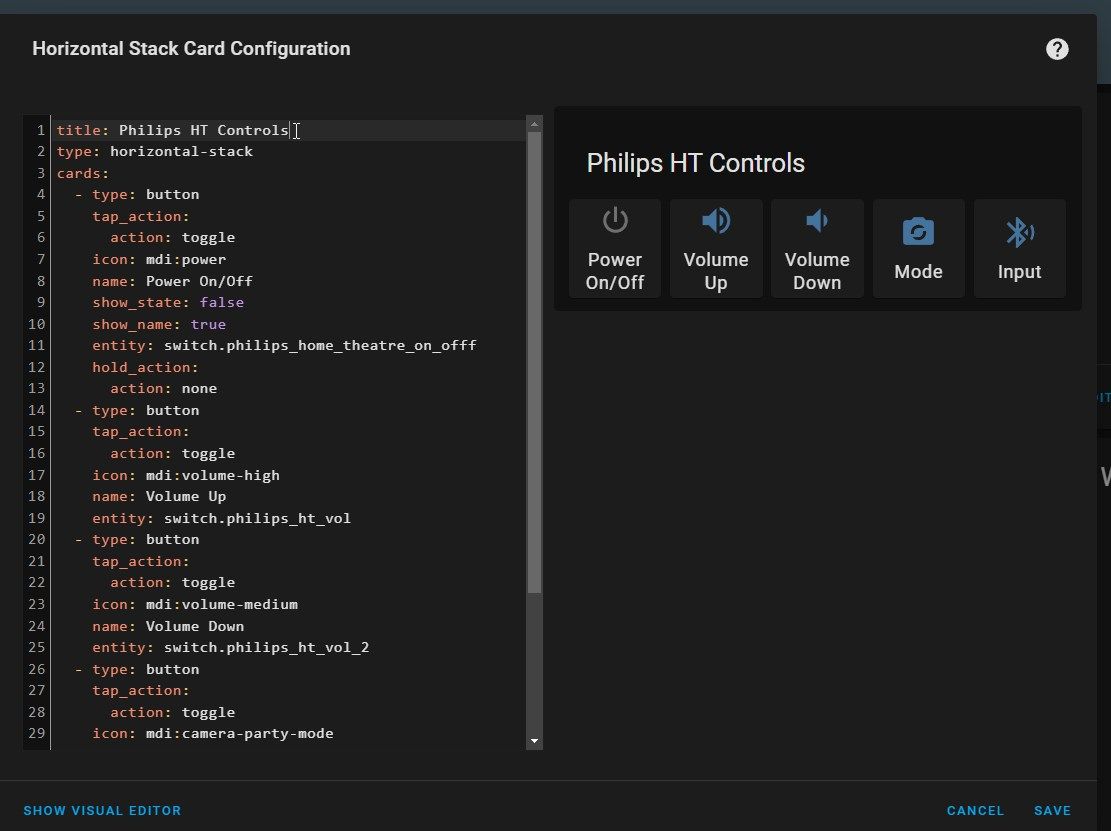The image size is (1111, 831).
Task: Click 'entity: switch.philips_home_theatre_on_offf' line
Action: point(284,346)
